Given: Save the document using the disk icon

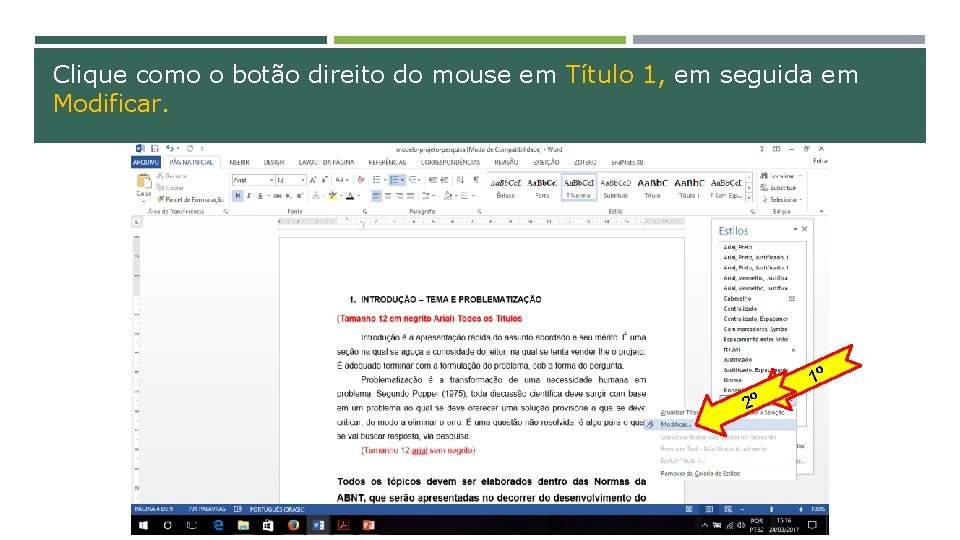Looking at the screenshot, I should (x=155, y=149).
